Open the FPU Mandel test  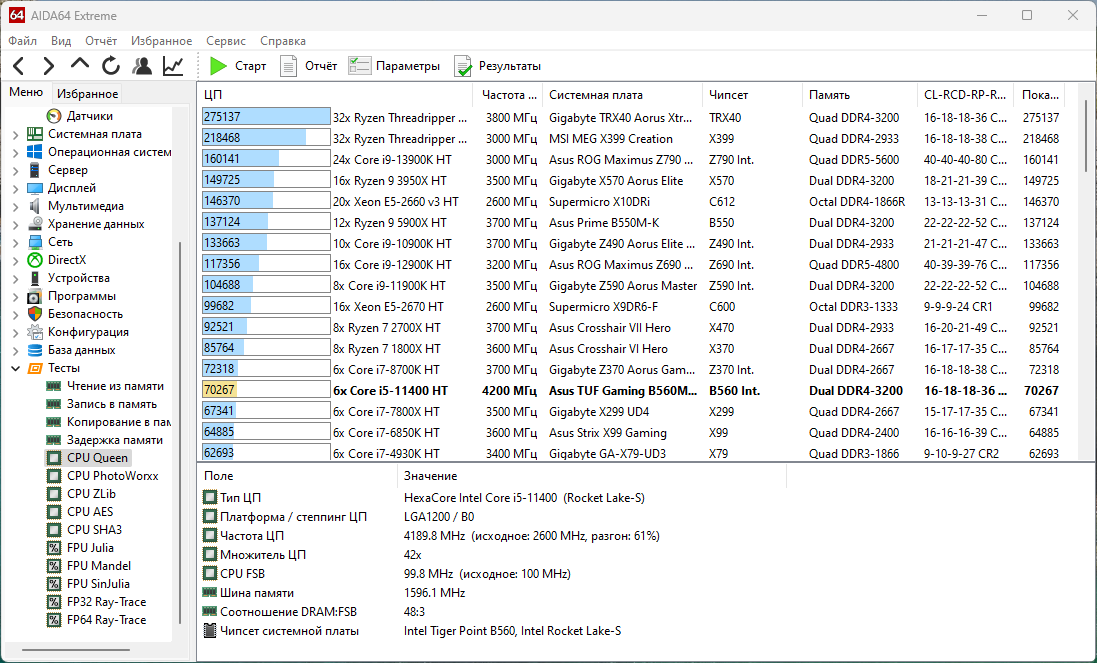(x=99, y=566)
